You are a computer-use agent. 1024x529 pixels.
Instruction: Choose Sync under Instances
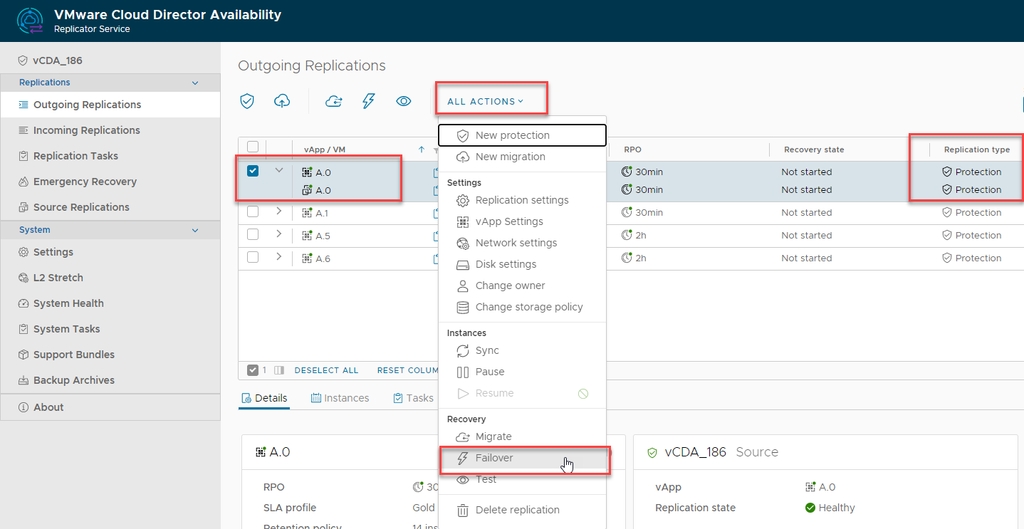pyautogui.click(x=487, y=351)
